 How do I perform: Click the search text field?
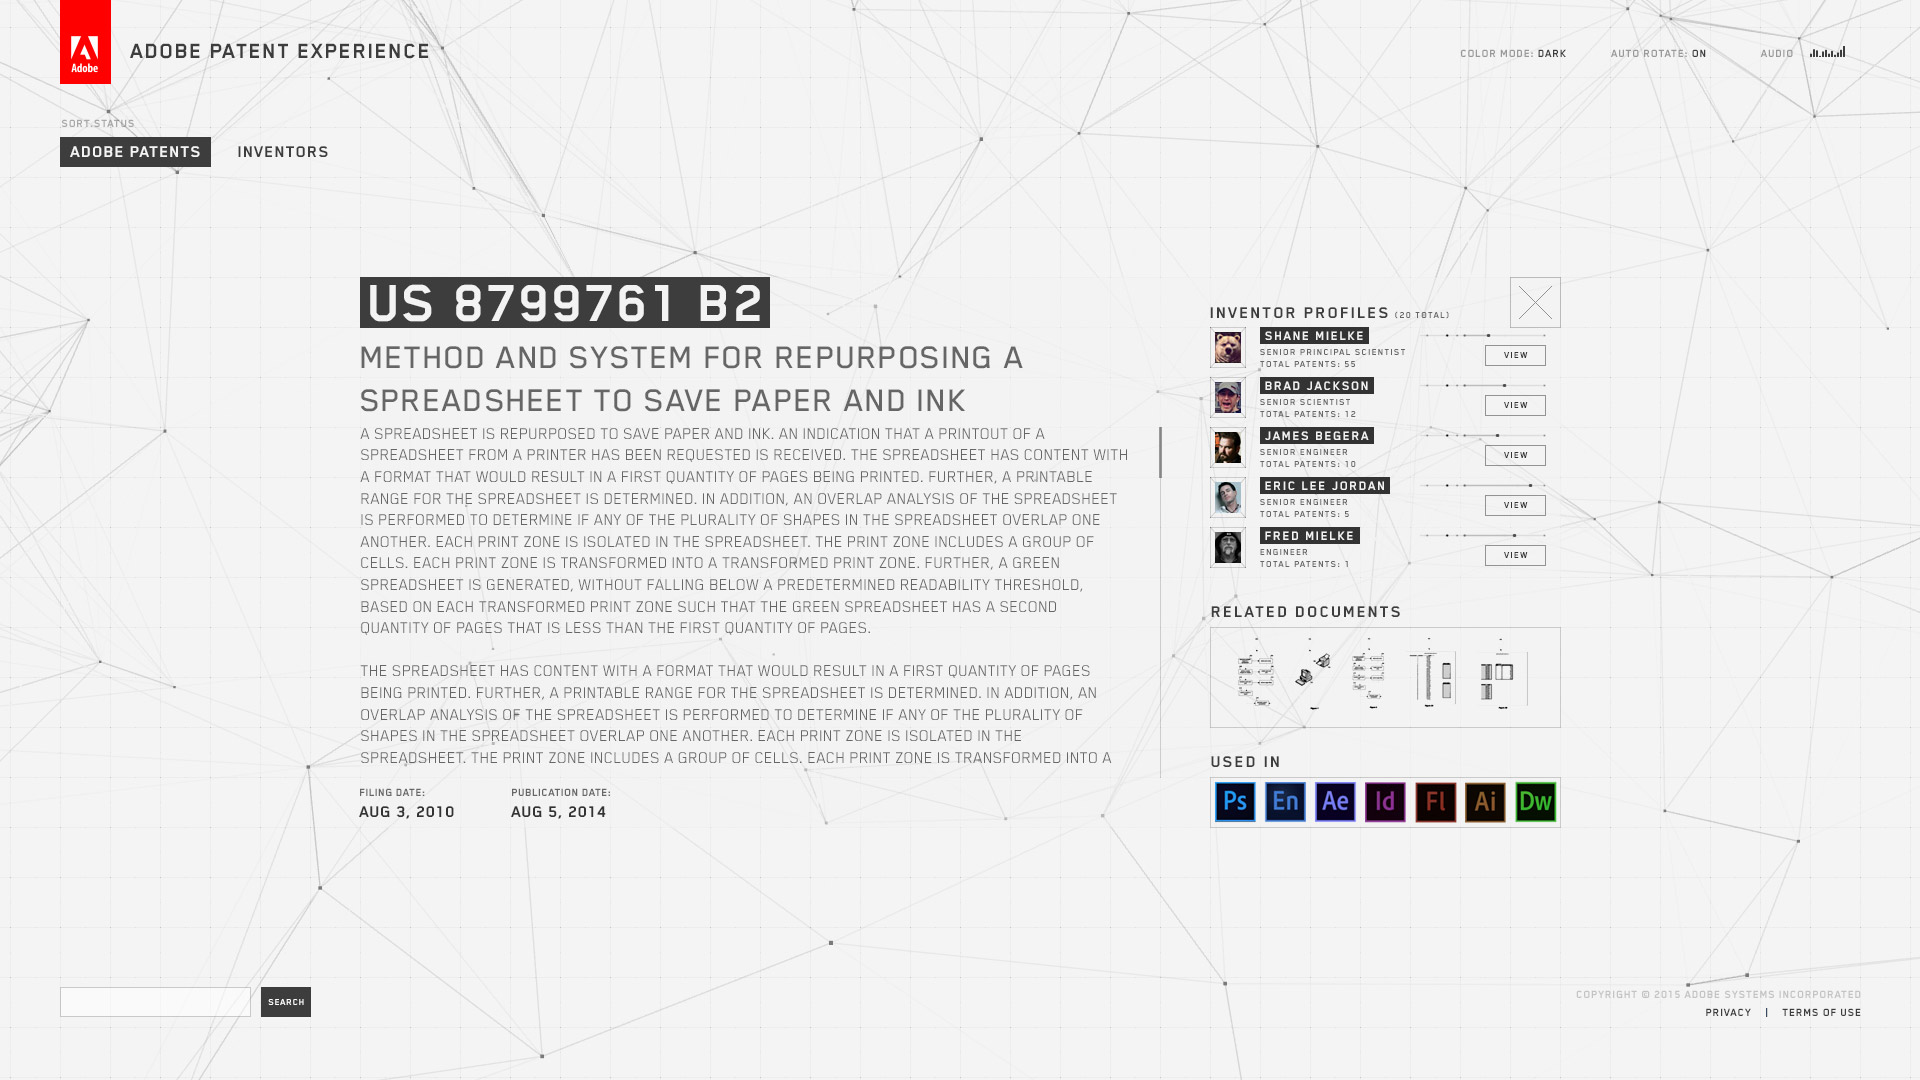pos(155,1002)
